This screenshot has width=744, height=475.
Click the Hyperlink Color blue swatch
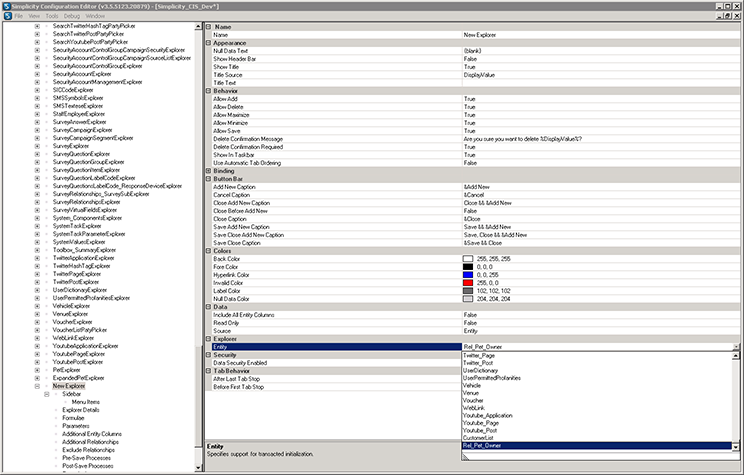pos(468,275)
